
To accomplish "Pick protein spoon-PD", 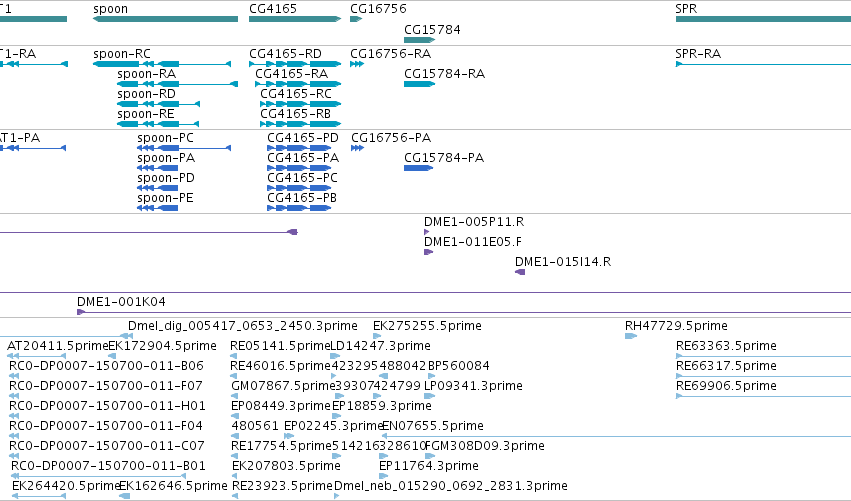I will (x=166, y=178).
